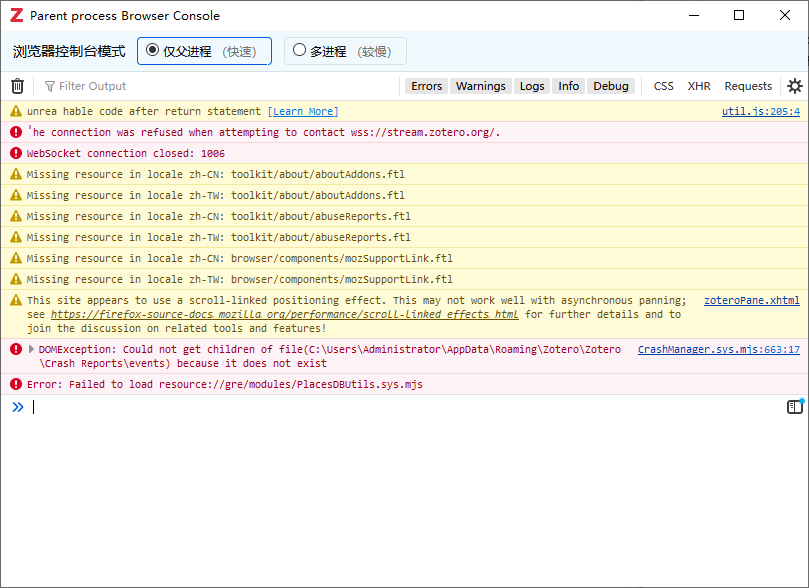Toggle the Logs filter
This screenshot has width=809, height=588.
[532, 86]
